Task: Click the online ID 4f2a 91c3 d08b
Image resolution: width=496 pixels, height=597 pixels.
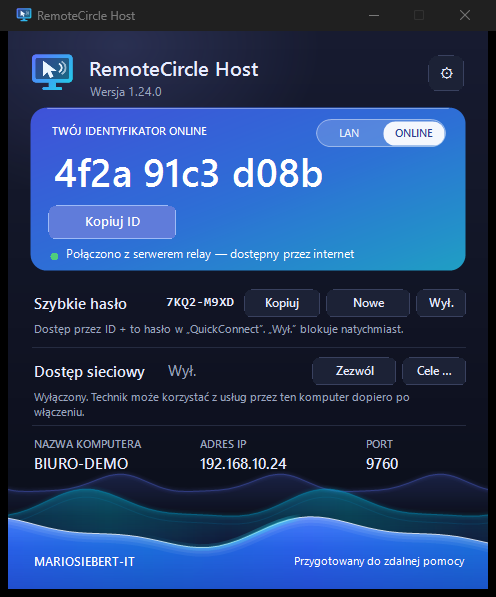Action: tap(188, 173)
